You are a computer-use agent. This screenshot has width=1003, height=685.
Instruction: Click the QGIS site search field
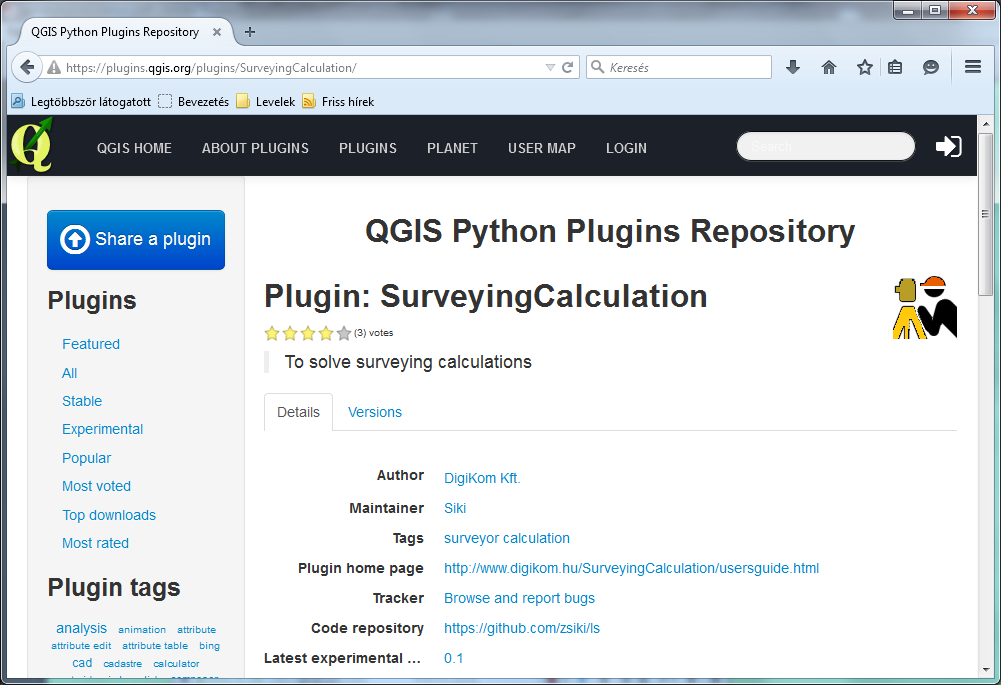tap(825, 147)
